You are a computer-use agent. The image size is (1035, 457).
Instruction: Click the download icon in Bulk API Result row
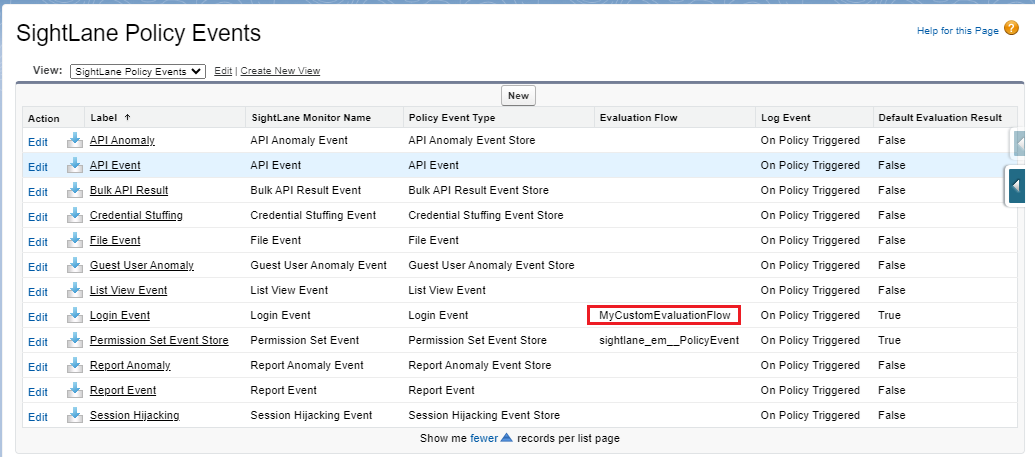coord(75,190)
